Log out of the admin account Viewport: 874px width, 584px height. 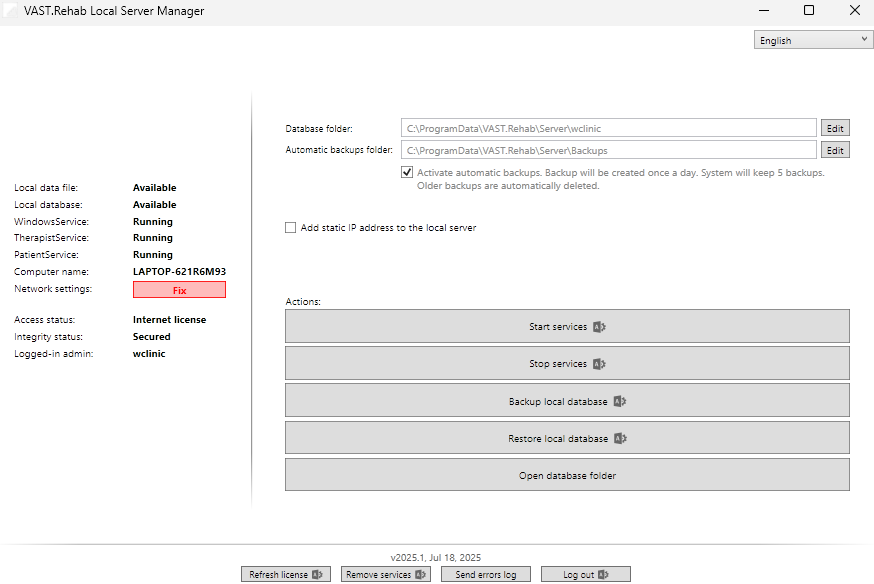(x=586, y=574)
